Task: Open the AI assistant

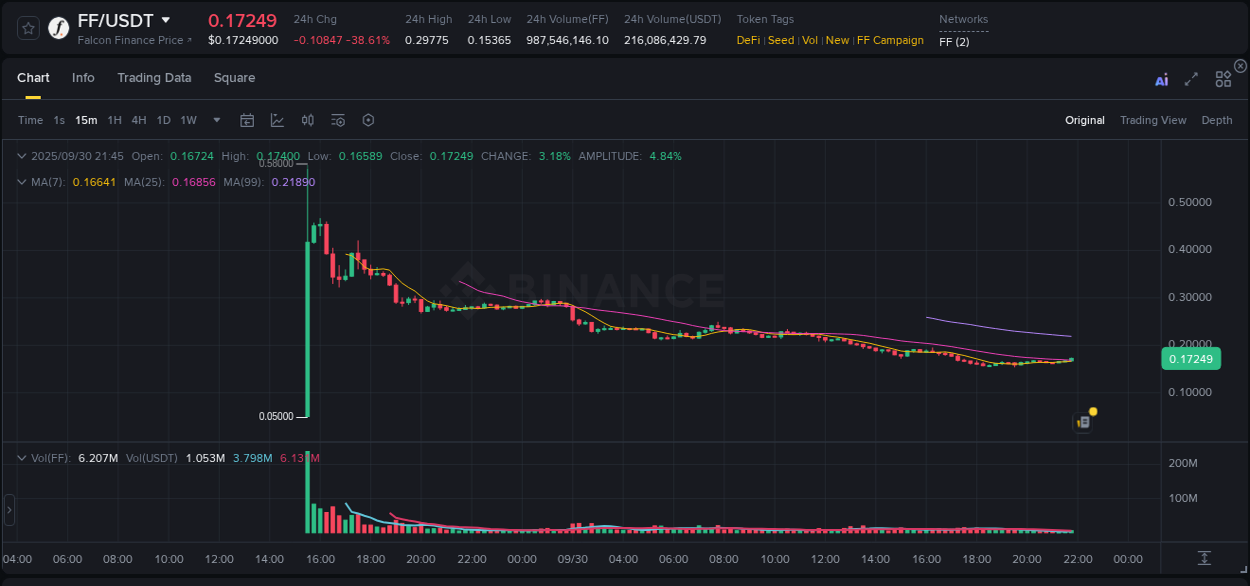Action: click(x=1161, y=79)
